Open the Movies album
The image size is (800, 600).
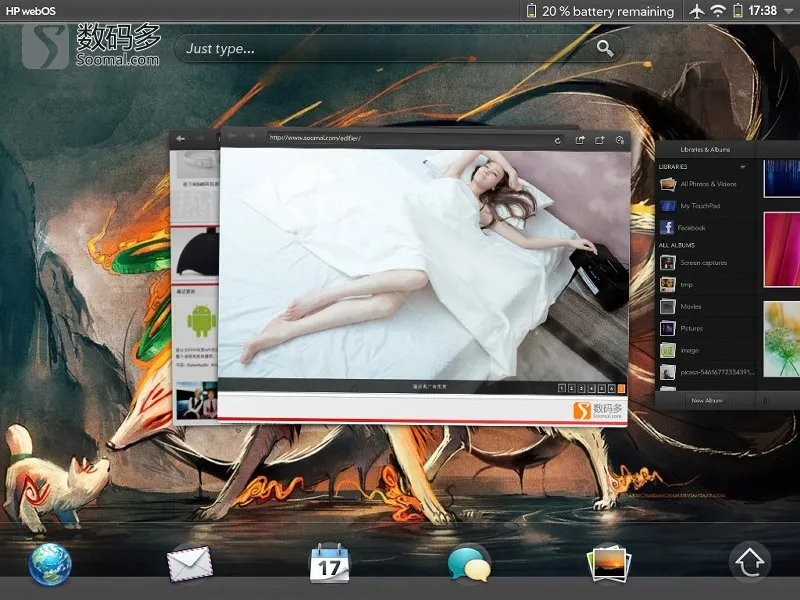tap(706, 307)
